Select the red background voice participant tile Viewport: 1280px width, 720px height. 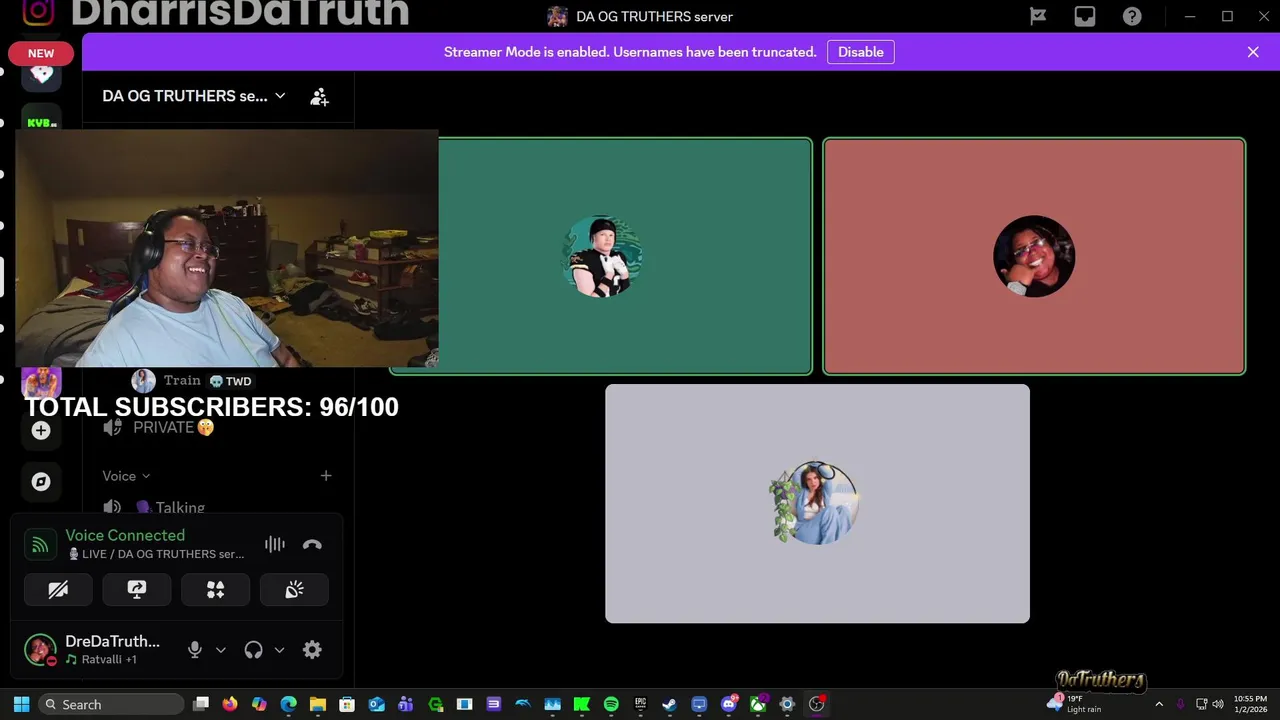(x=1034, y=256)
